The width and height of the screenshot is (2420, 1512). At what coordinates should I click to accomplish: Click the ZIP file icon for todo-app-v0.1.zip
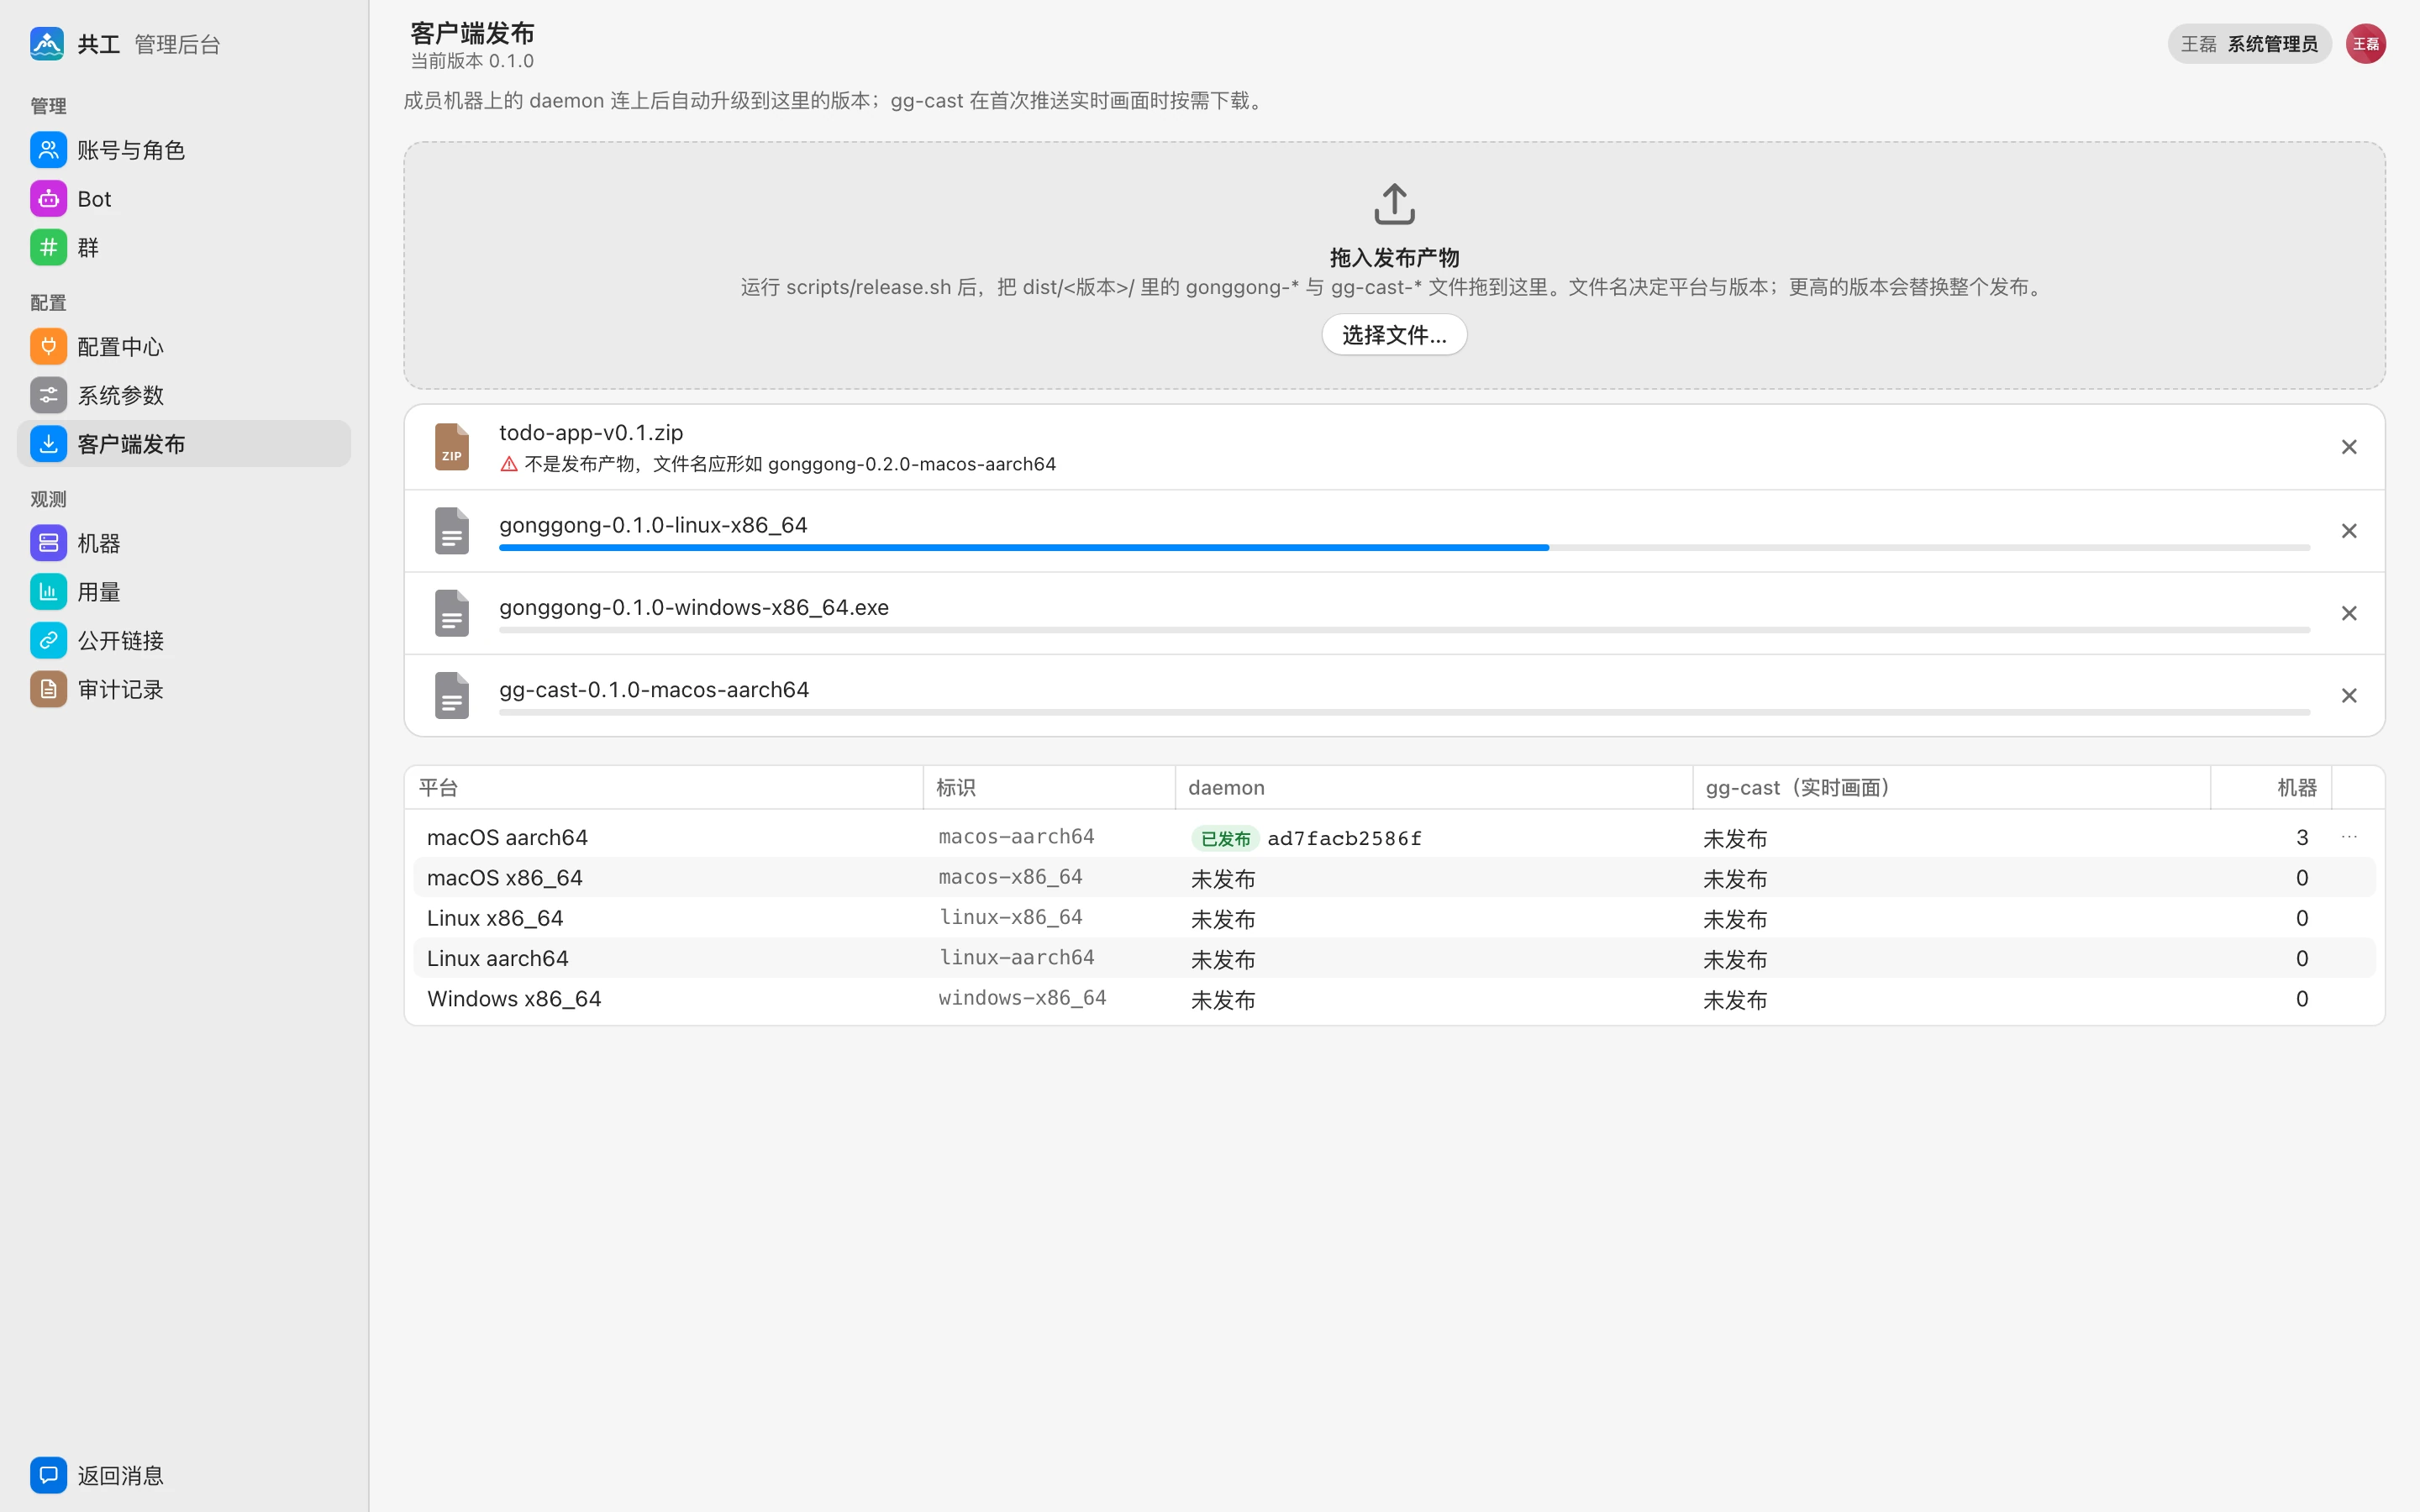(x=452, y=447)
